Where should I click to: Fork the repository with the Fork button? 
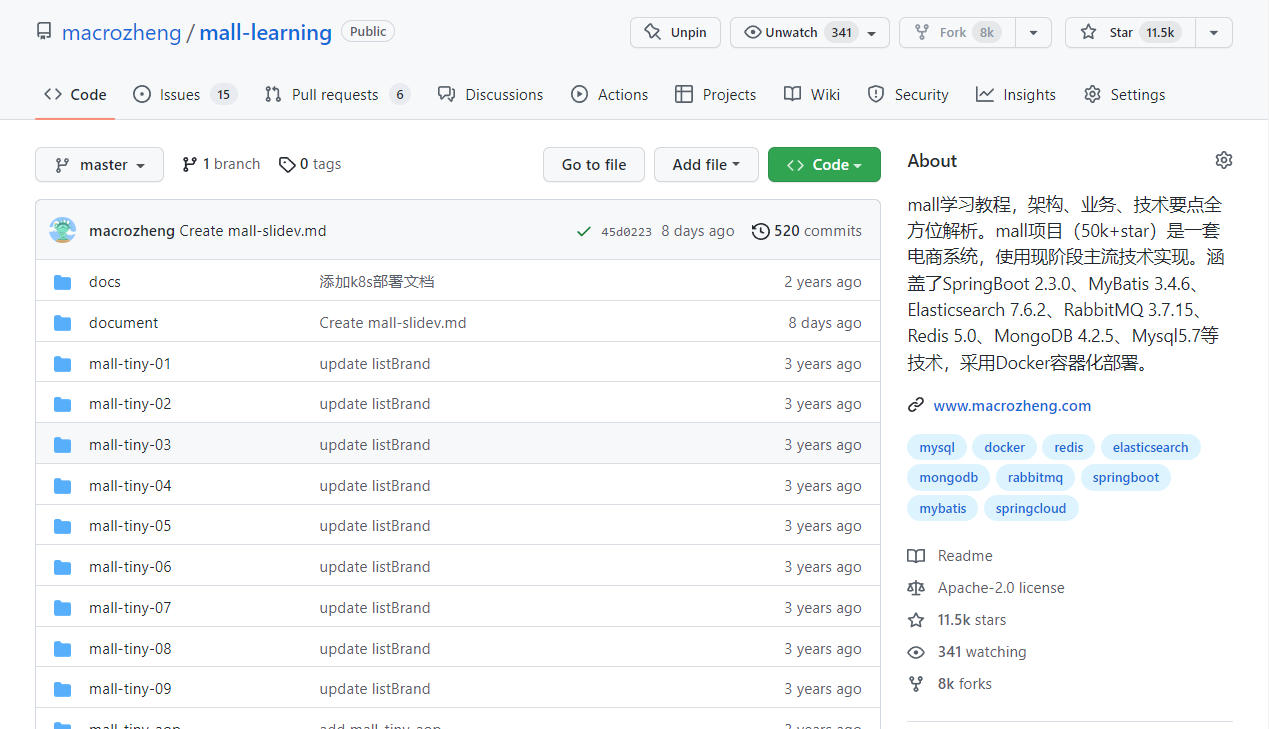coord(957,33)
